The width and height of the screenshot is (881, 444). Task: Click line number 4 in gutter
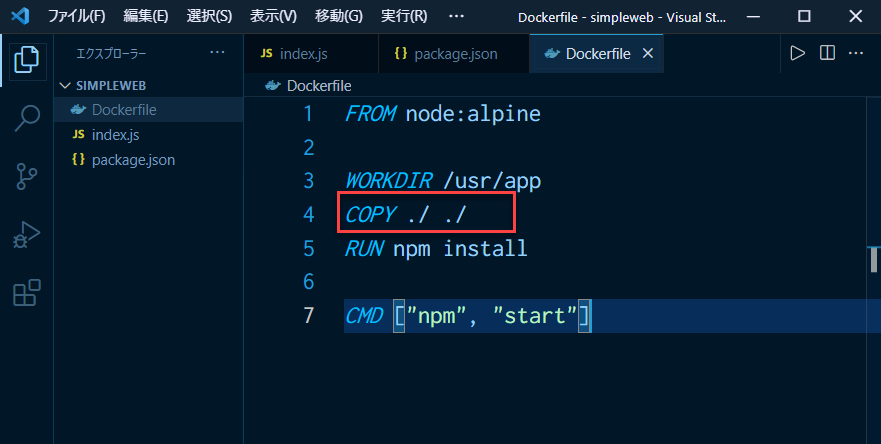[x=308, y=215]
